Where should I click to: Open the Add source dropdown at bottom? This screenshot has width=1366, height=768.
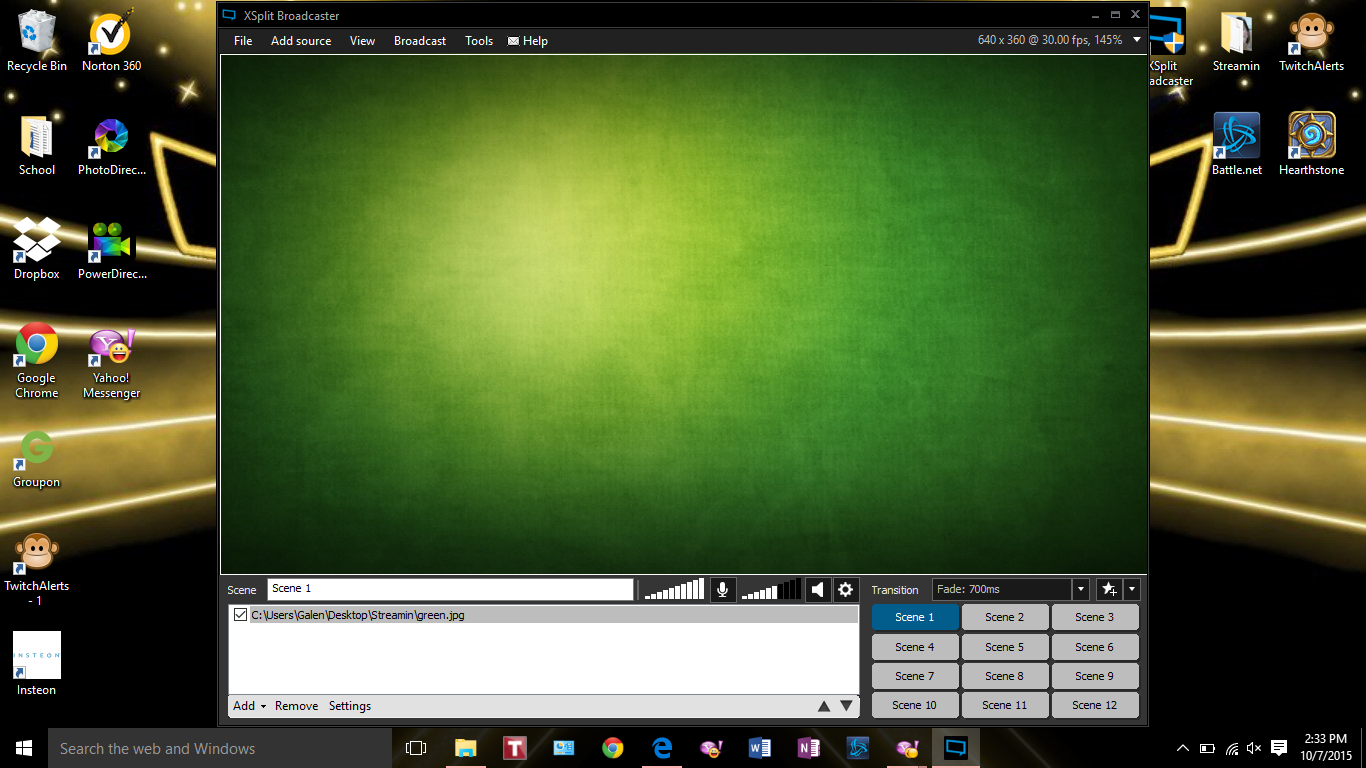[248, 705]
